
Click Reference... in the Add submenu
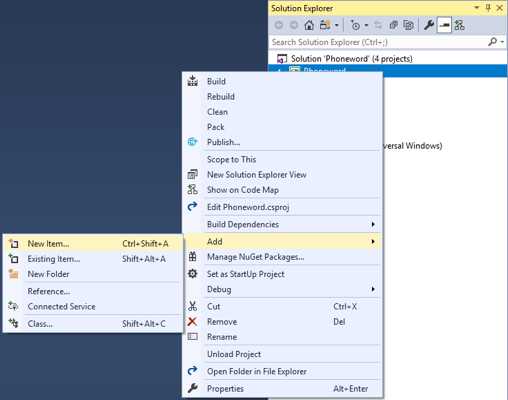(x=93, y=291)
